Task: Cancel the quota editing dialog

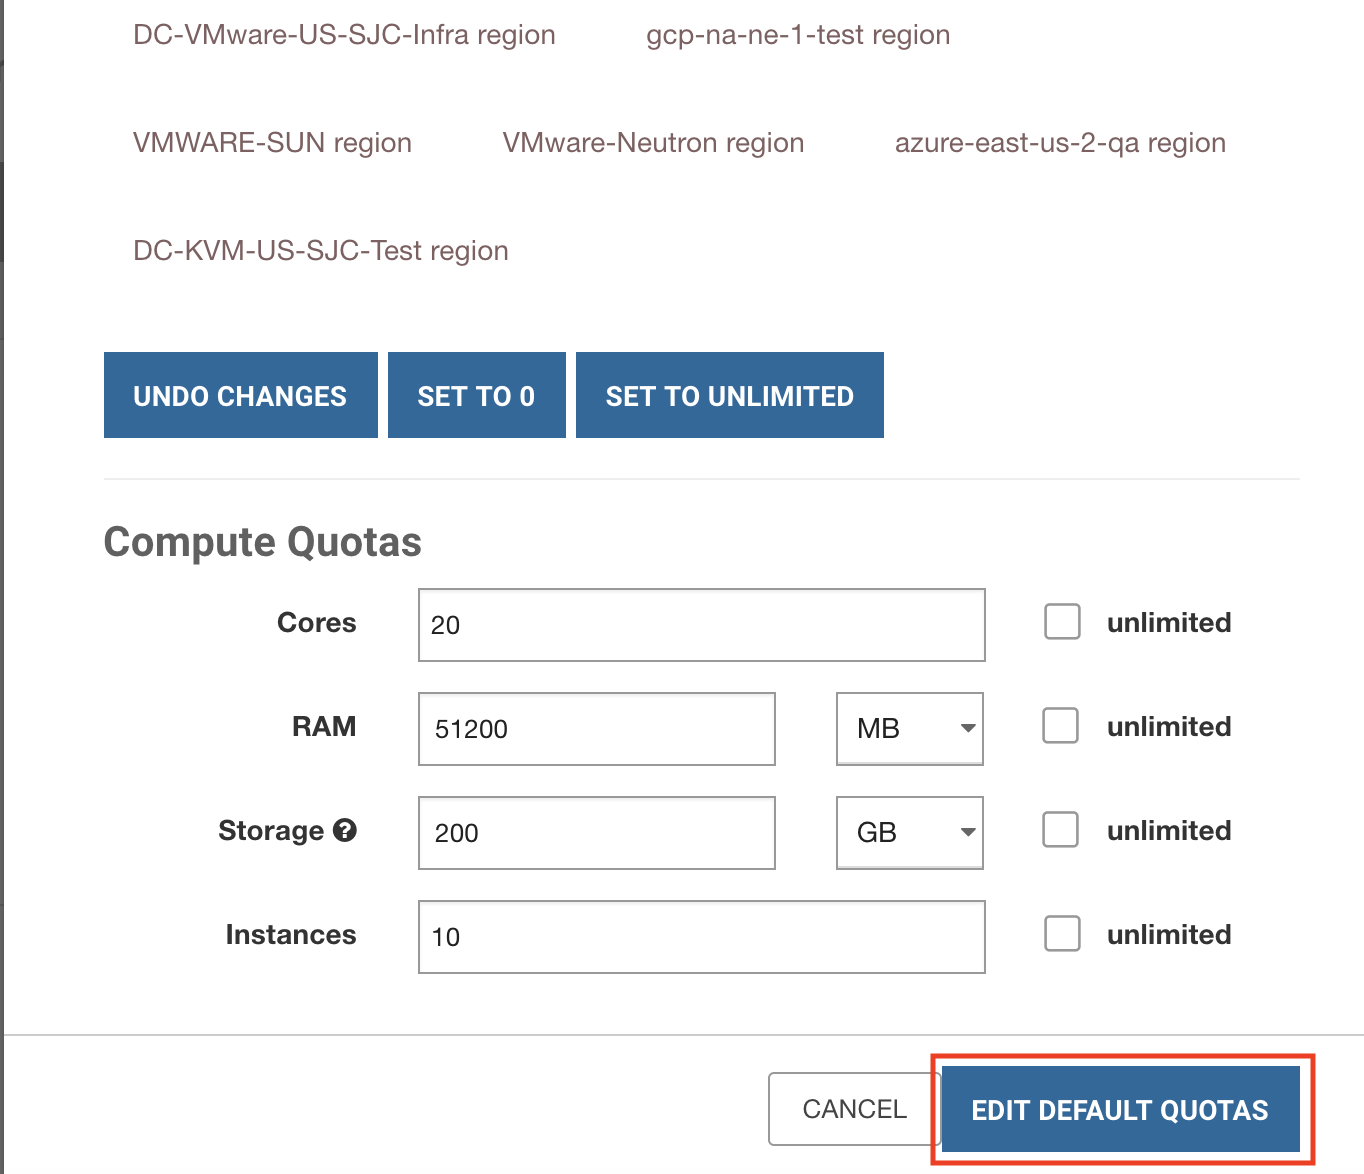Action: click(x=853, y=1109)
